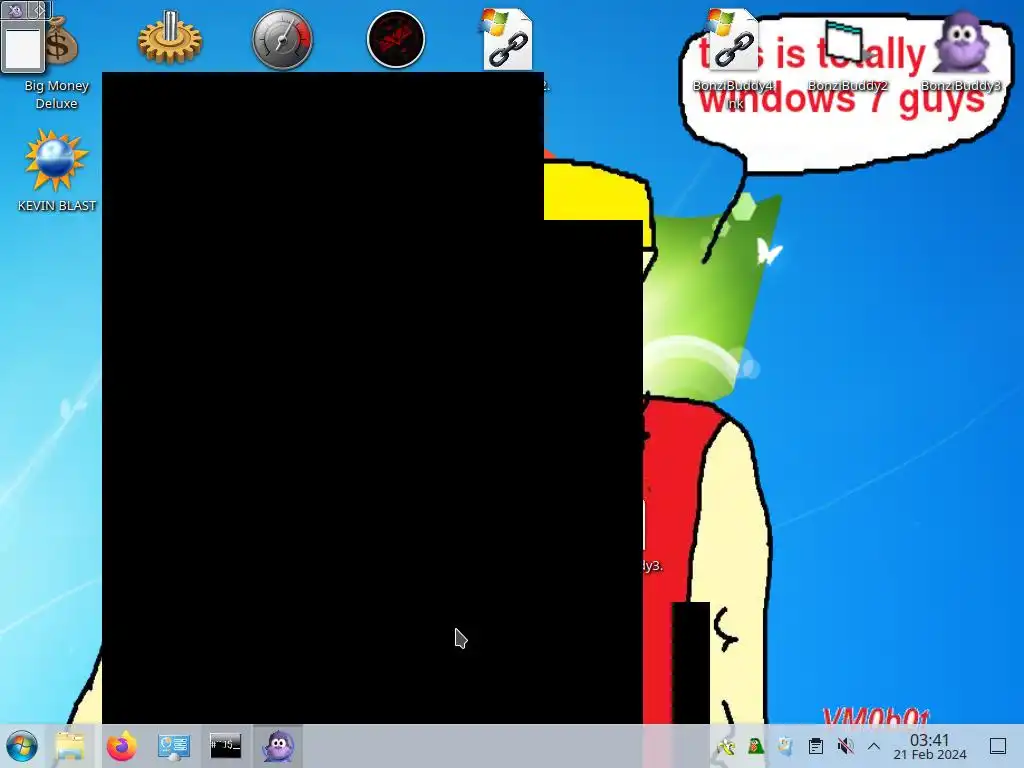
Task: Click the light blue document tray icon
Action: click(x=786, y=746)
